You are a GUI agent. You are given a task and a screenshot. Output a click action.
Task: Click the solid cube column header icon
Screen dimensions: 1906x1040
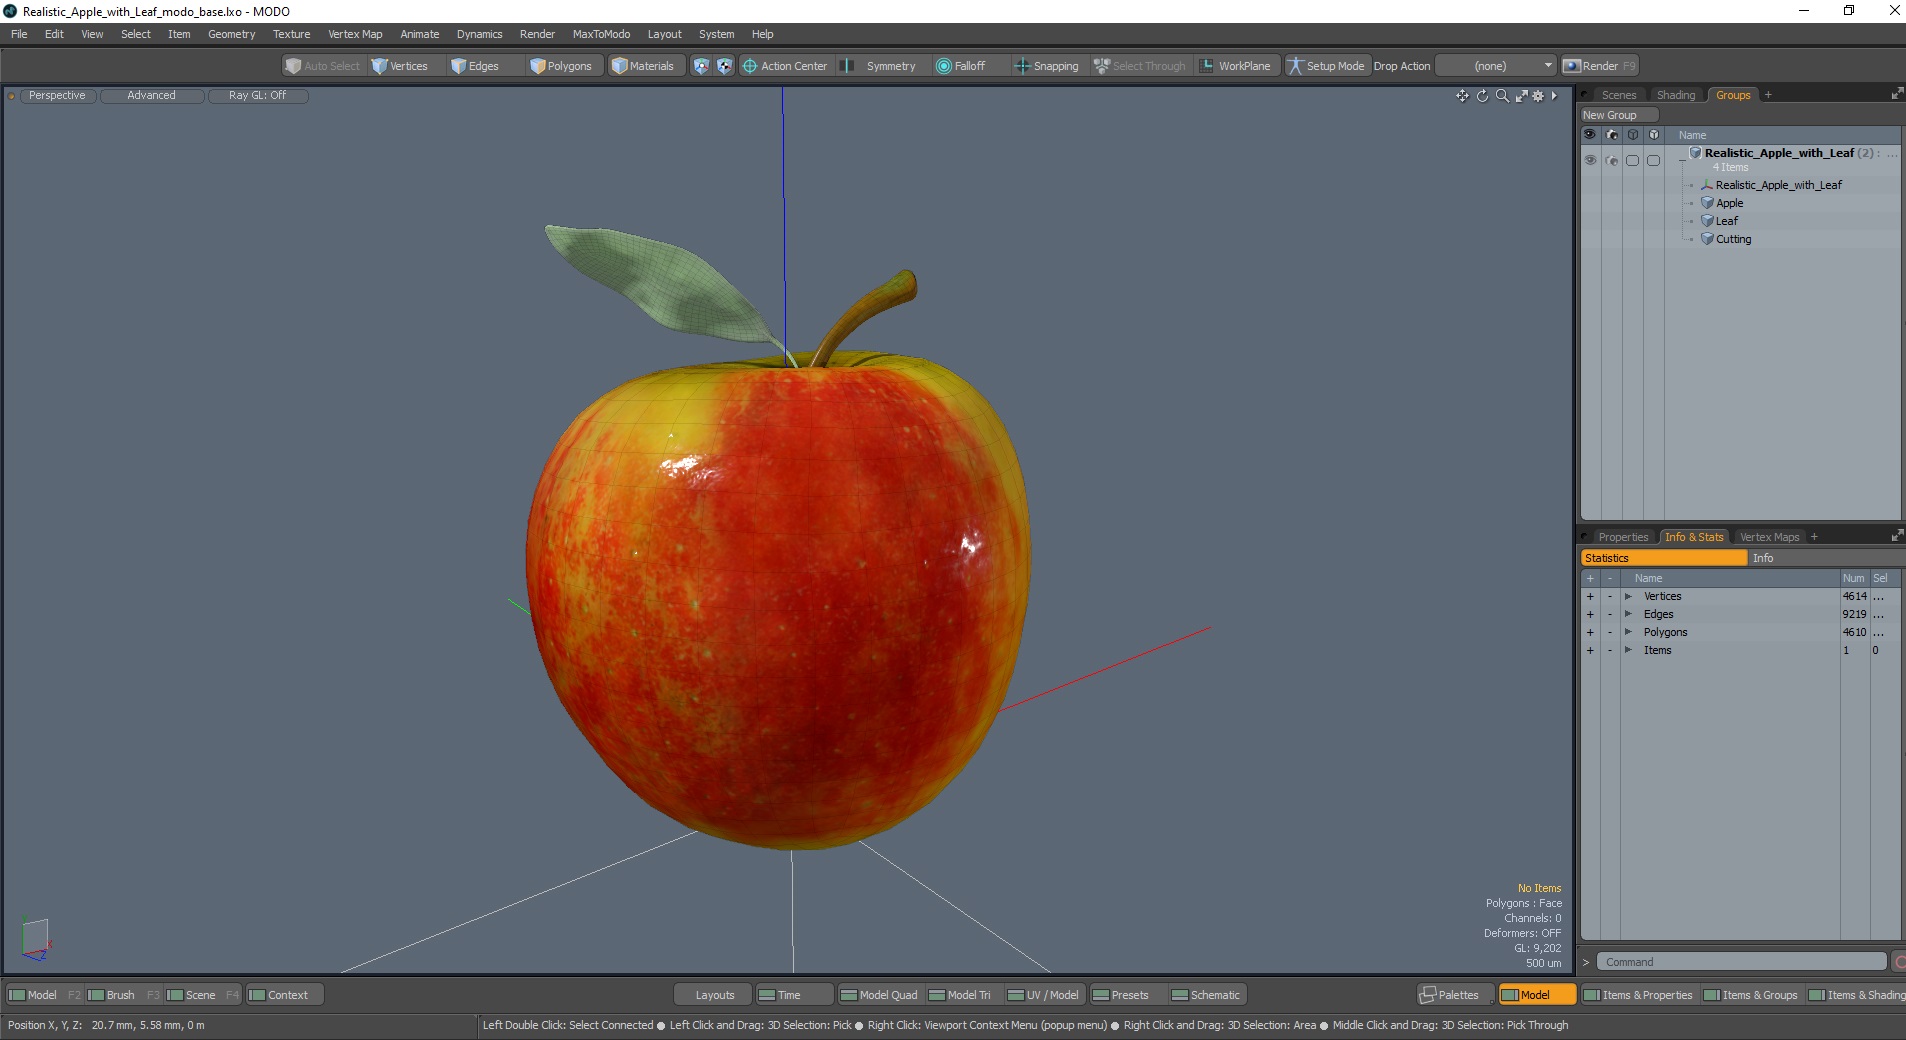[x=1654, y=135]
